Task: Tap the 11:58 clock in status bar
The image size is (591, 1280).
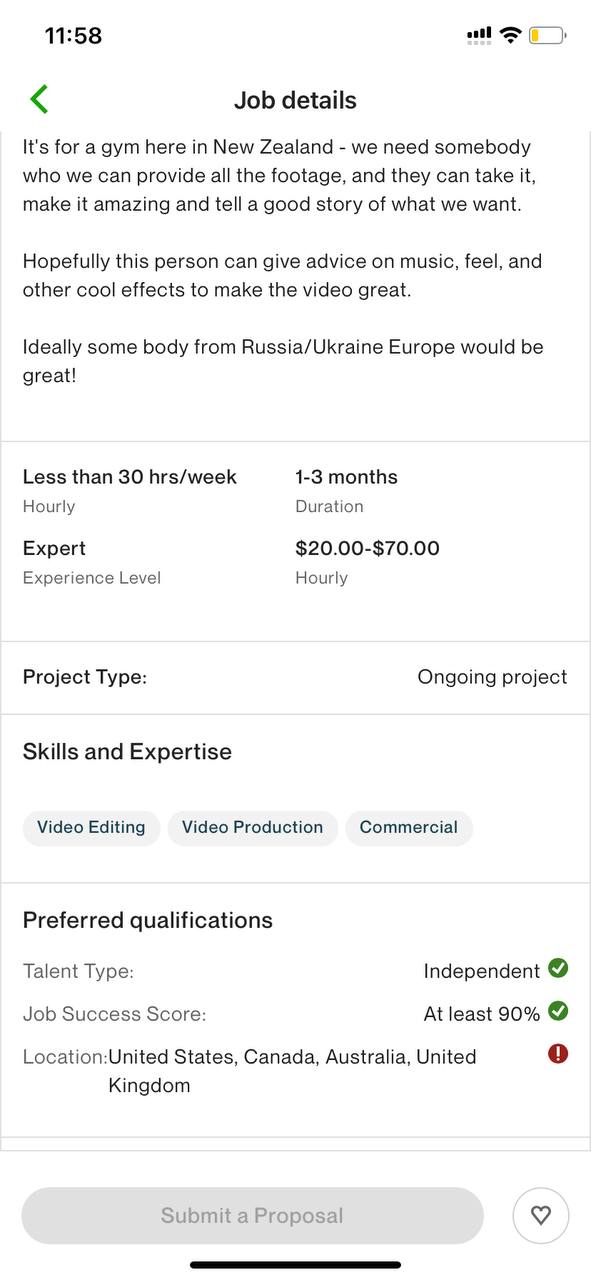Action: pos(73,35)
